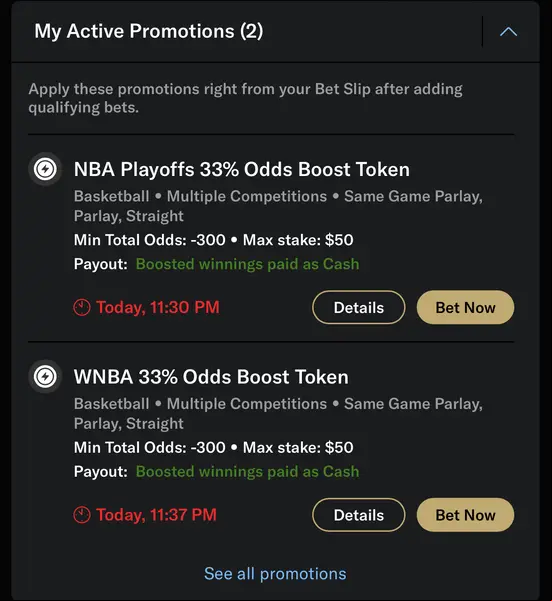Click the clock icon beside 11:30 PM
Image resolution: width=552 pixels, height=601 pixels.
click(x=82, y=307)
